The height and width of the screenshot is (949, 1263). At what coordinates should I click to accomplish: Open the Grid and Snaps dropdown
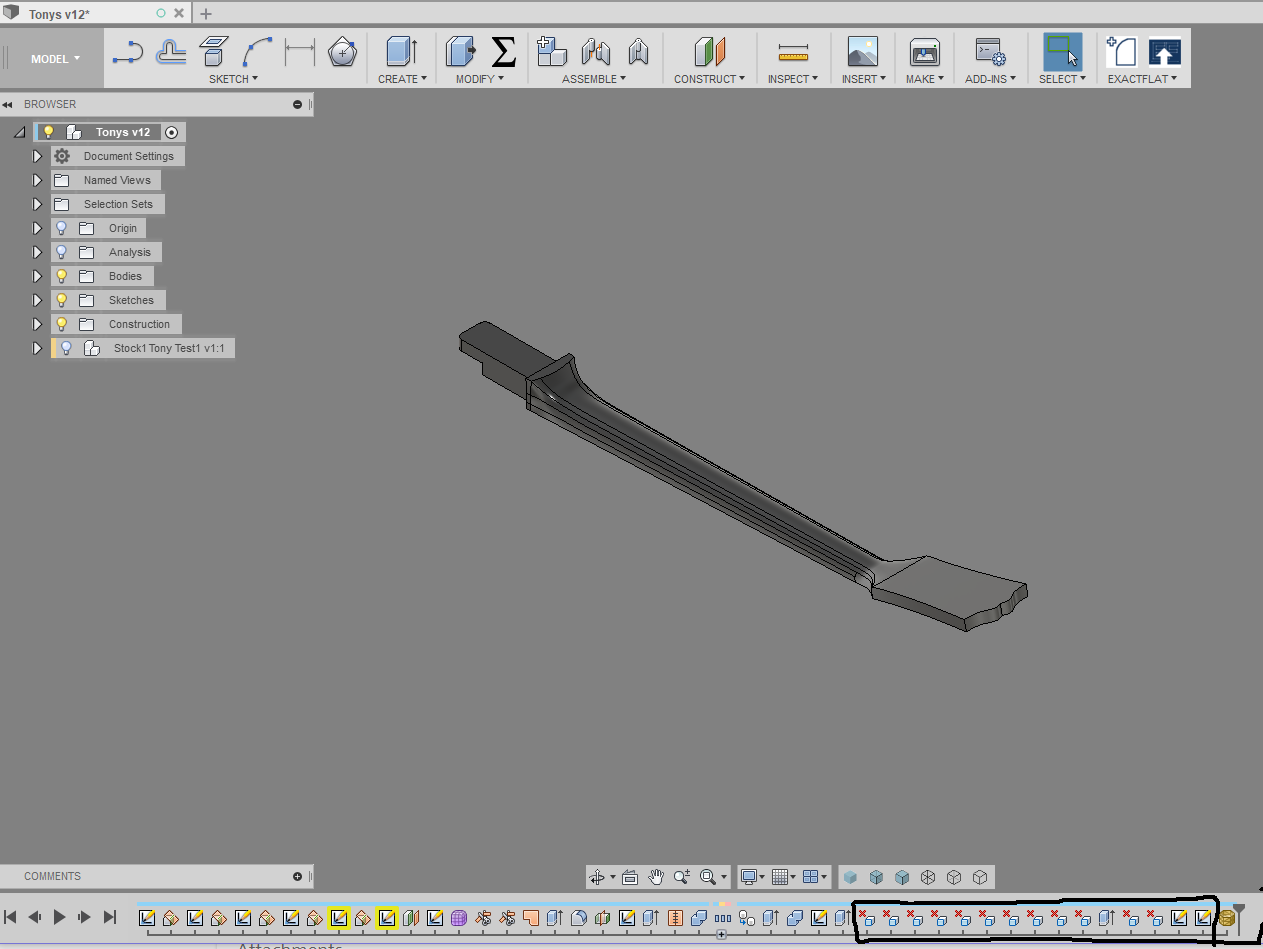click(783, 877)
